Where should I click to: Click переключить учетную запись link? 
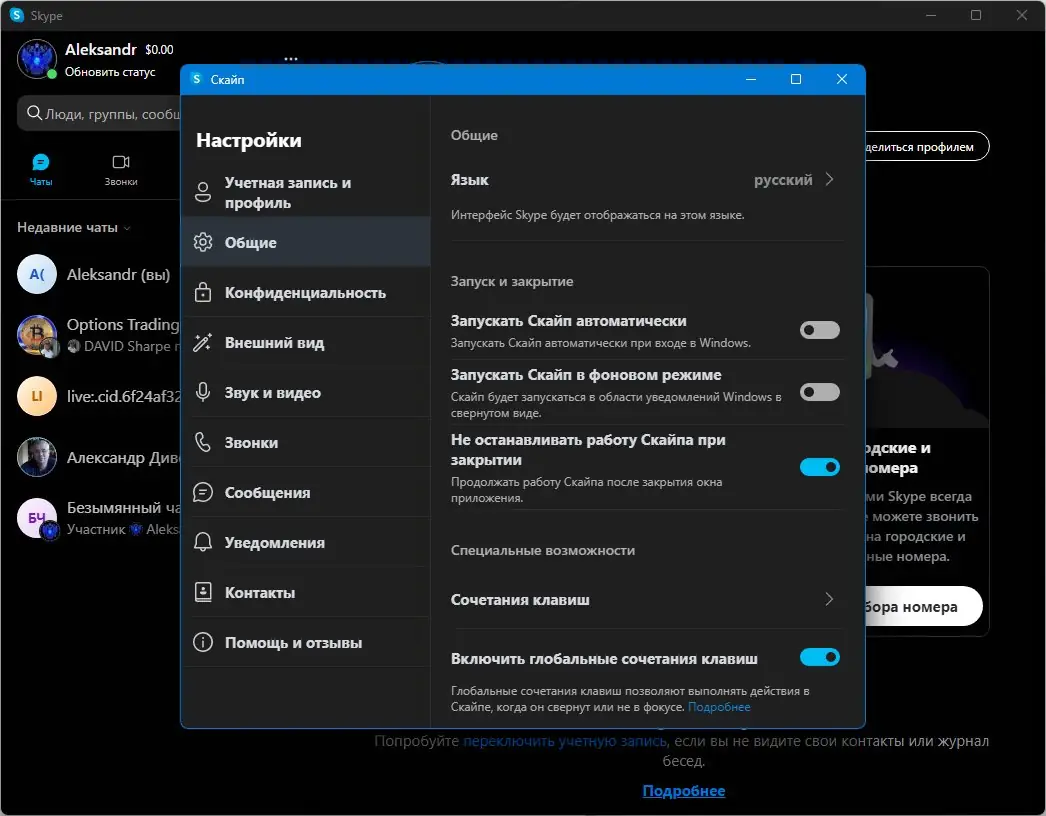tap(565, 741)
